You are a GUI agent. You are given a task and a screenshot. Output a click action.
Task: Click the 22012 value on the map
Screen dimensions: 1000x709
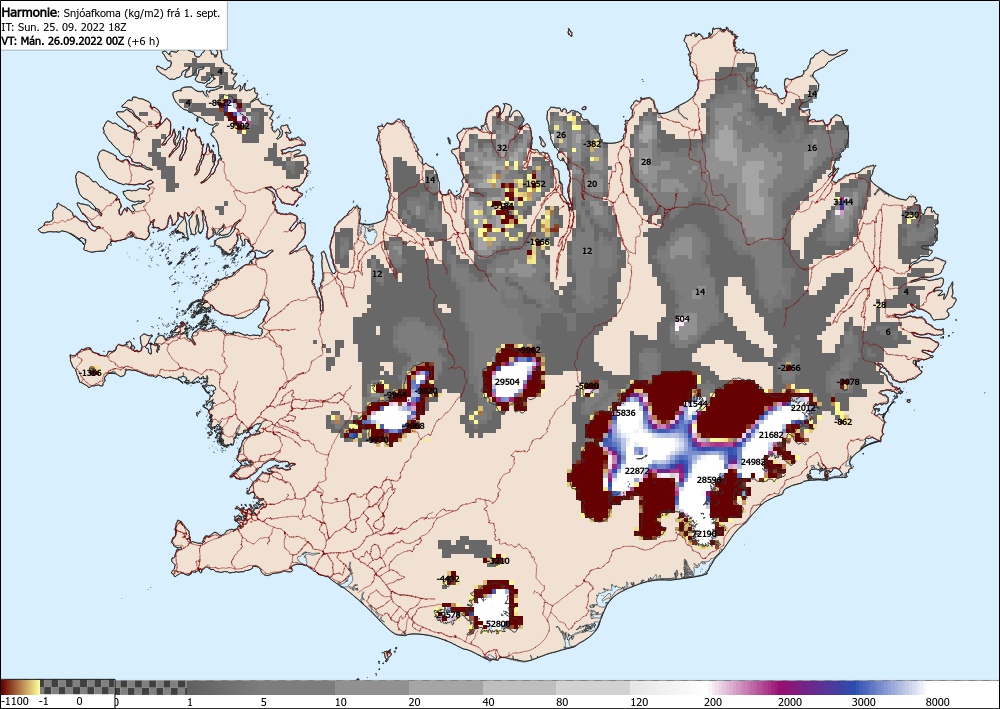(803, 407)
